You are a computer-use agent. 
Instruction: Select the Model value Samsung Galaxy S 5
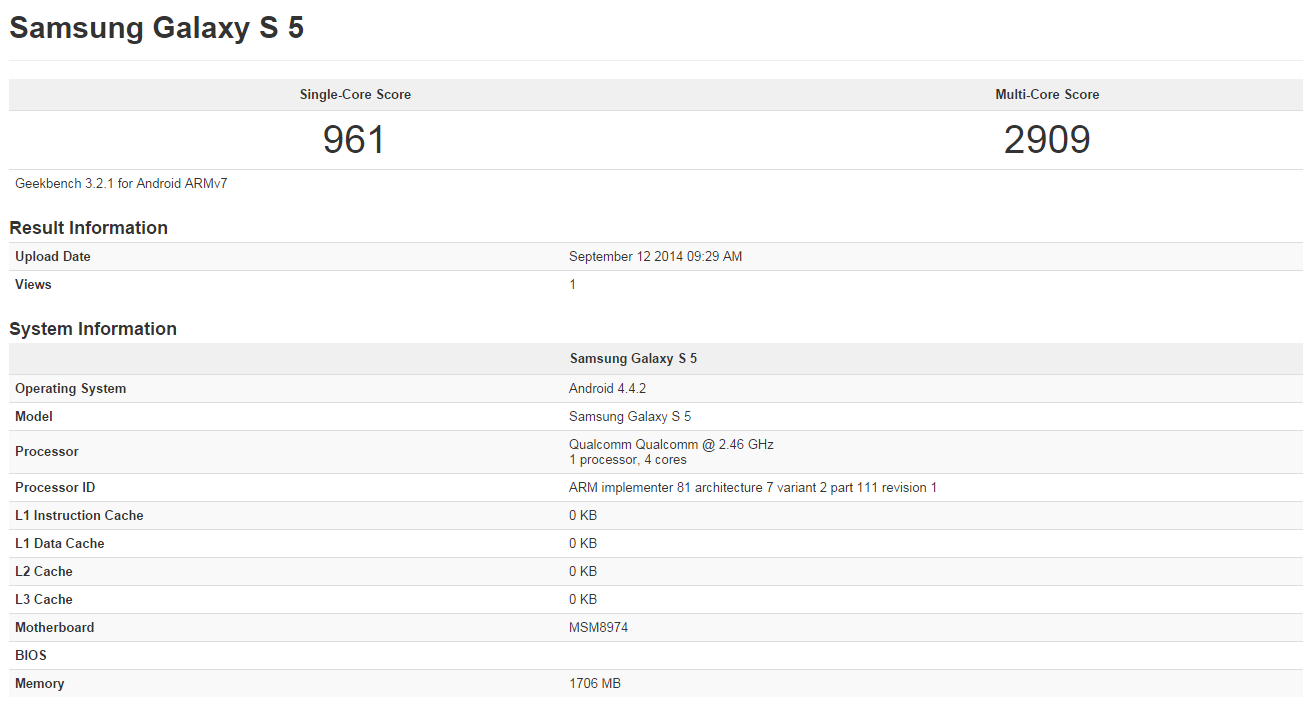coord(630,417)
